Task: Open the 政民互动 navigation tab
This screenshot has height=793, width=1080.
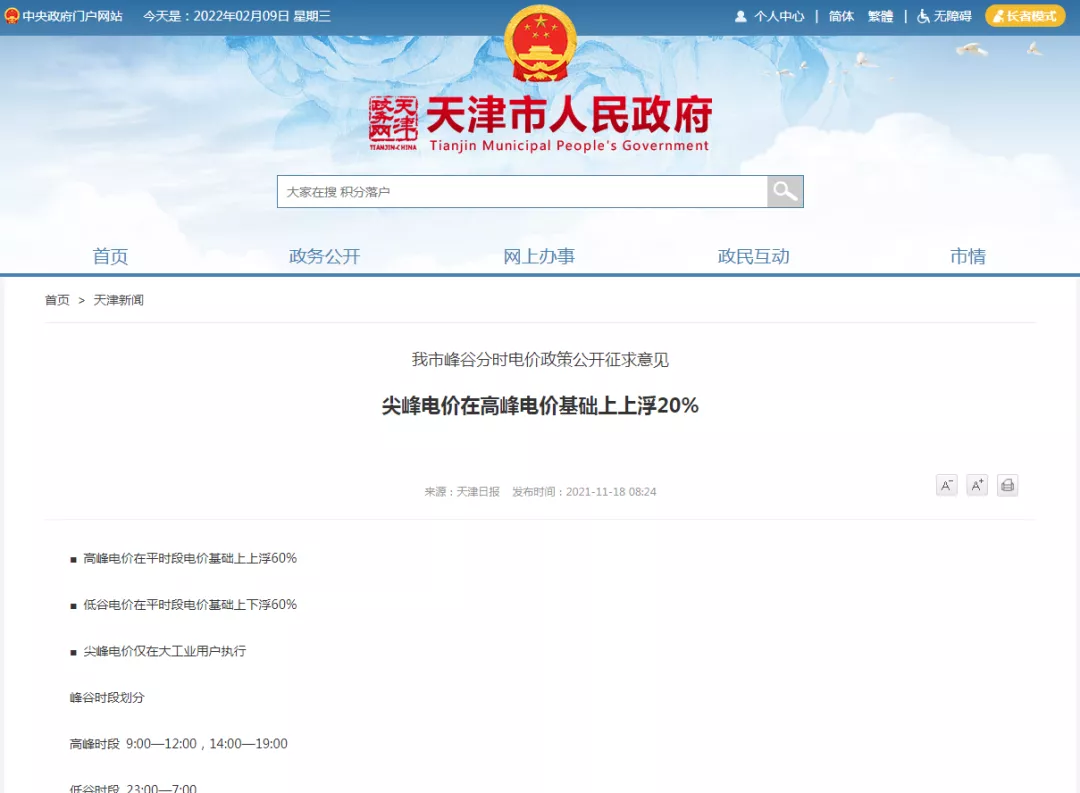Action: pyautogui.click(x=753, y=256)
